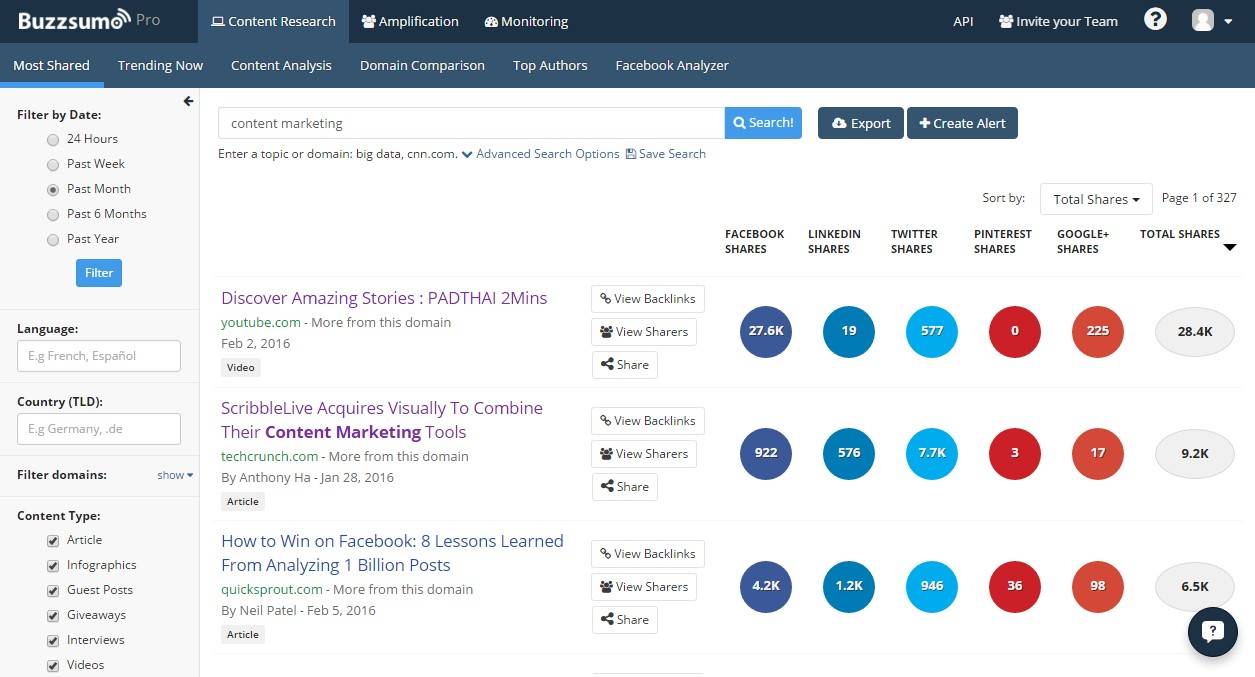Click the sort arrow under Total Shares column
Image resolution: width=1255 pixels, height=677 pixels.
[1230, 247]
